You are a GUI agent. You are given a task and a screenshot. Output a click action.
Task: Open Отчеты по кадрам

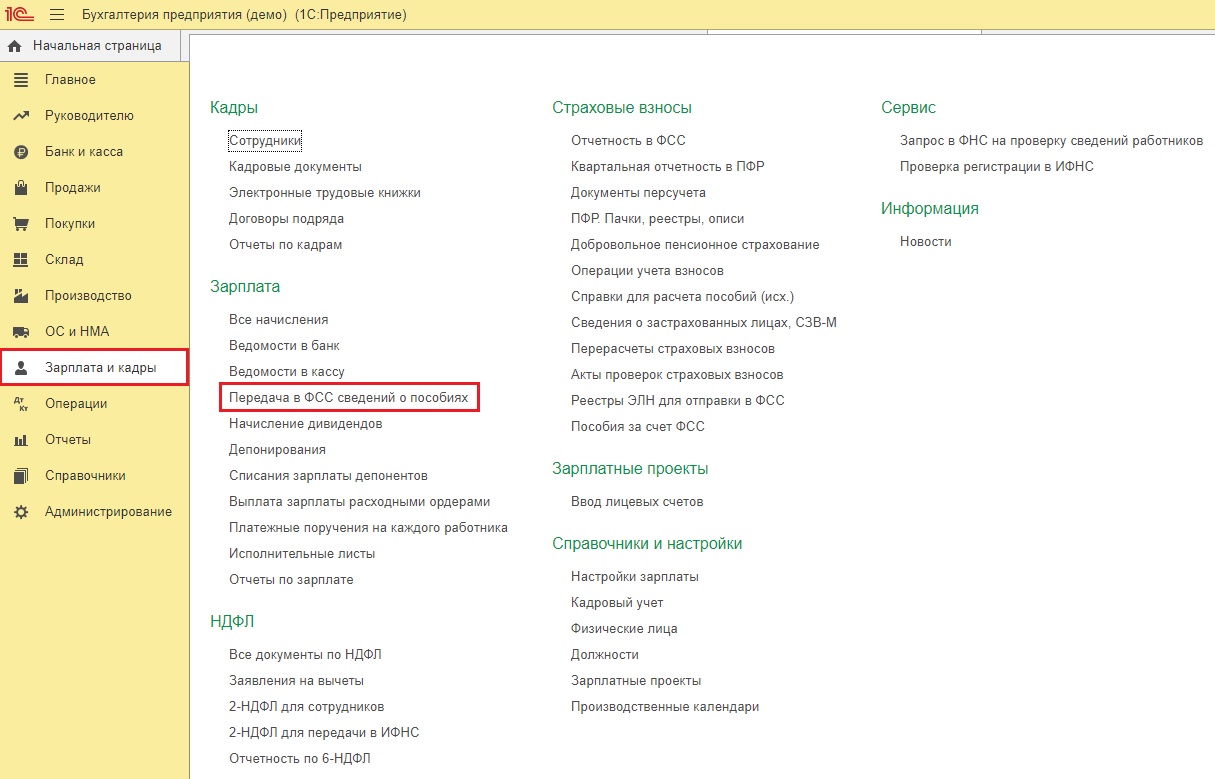(x=285, y=245)
